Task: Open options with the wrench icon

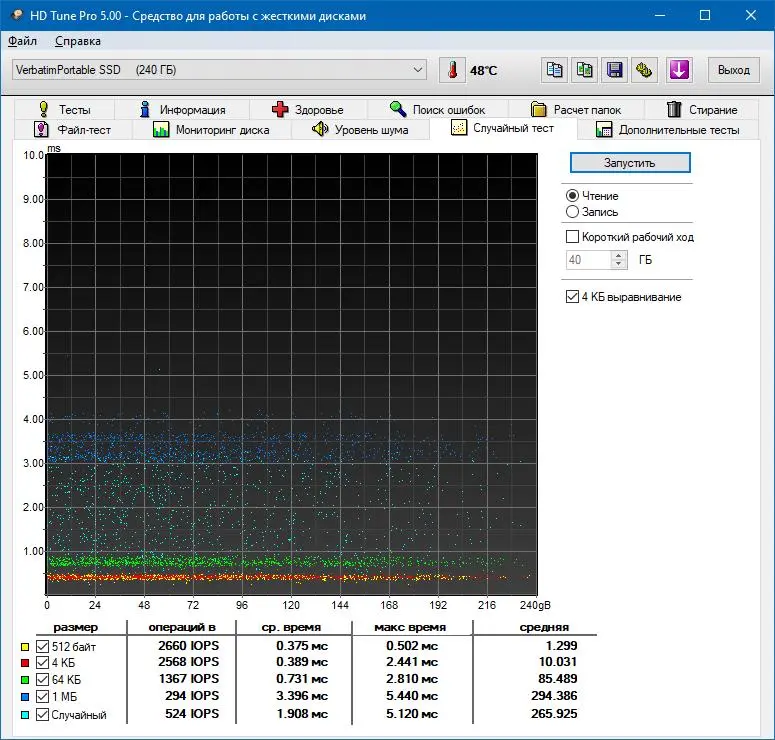Action: pos(644,70)
